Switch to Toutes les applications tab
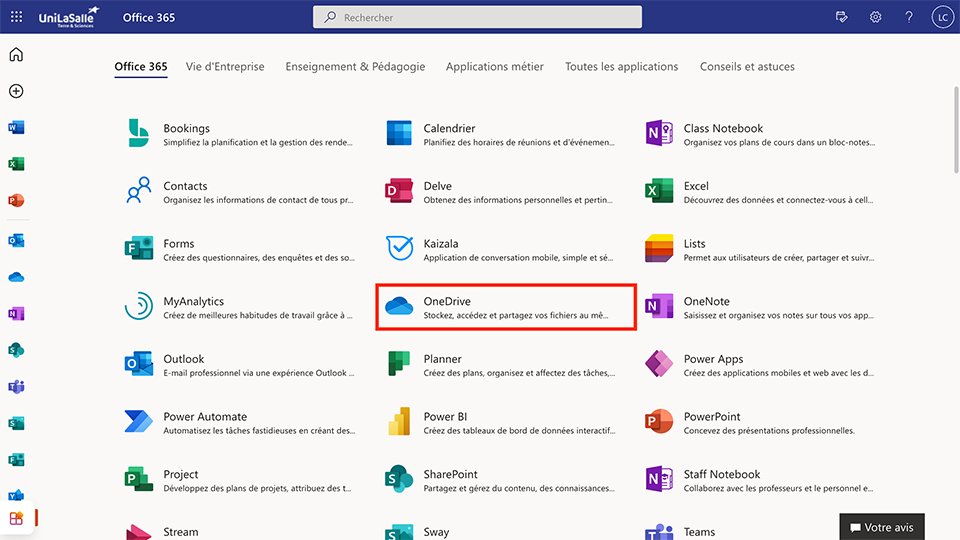 [621, 66]
